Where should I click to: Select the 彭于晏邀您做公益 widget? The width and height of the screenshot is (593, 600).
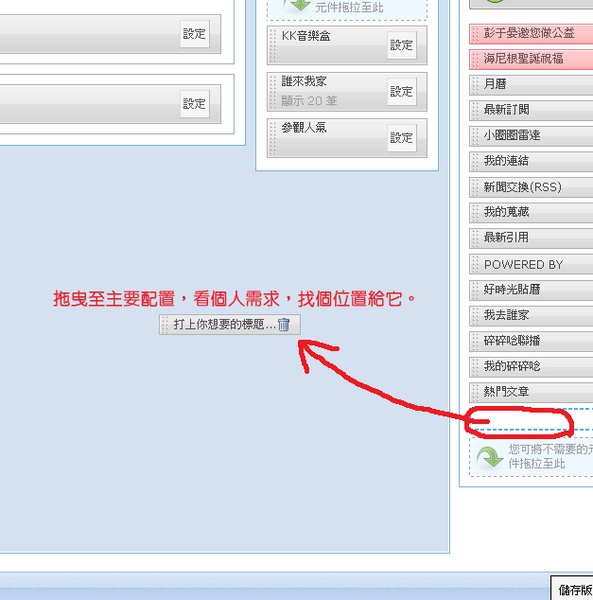[531, 34]
